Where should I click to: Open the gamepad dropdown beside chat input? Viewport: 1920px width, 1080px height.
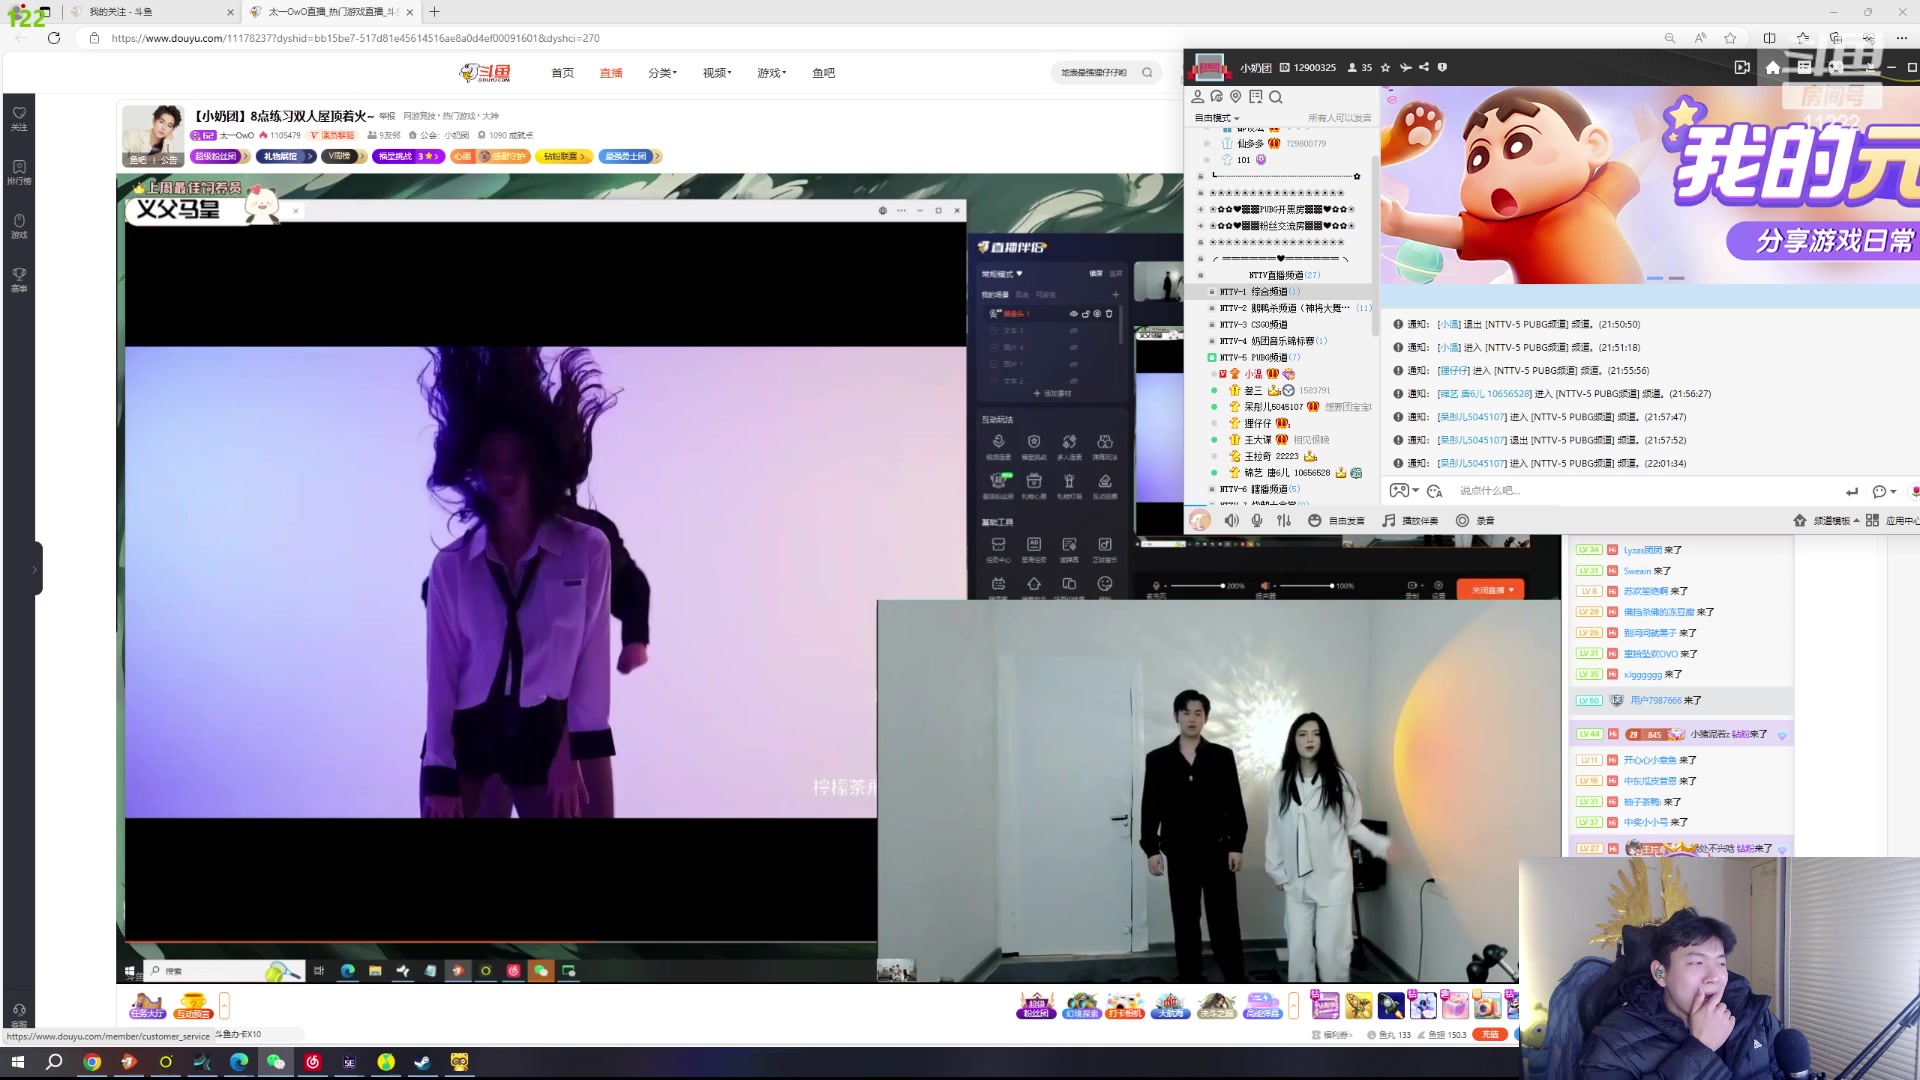click(1404, 491)
